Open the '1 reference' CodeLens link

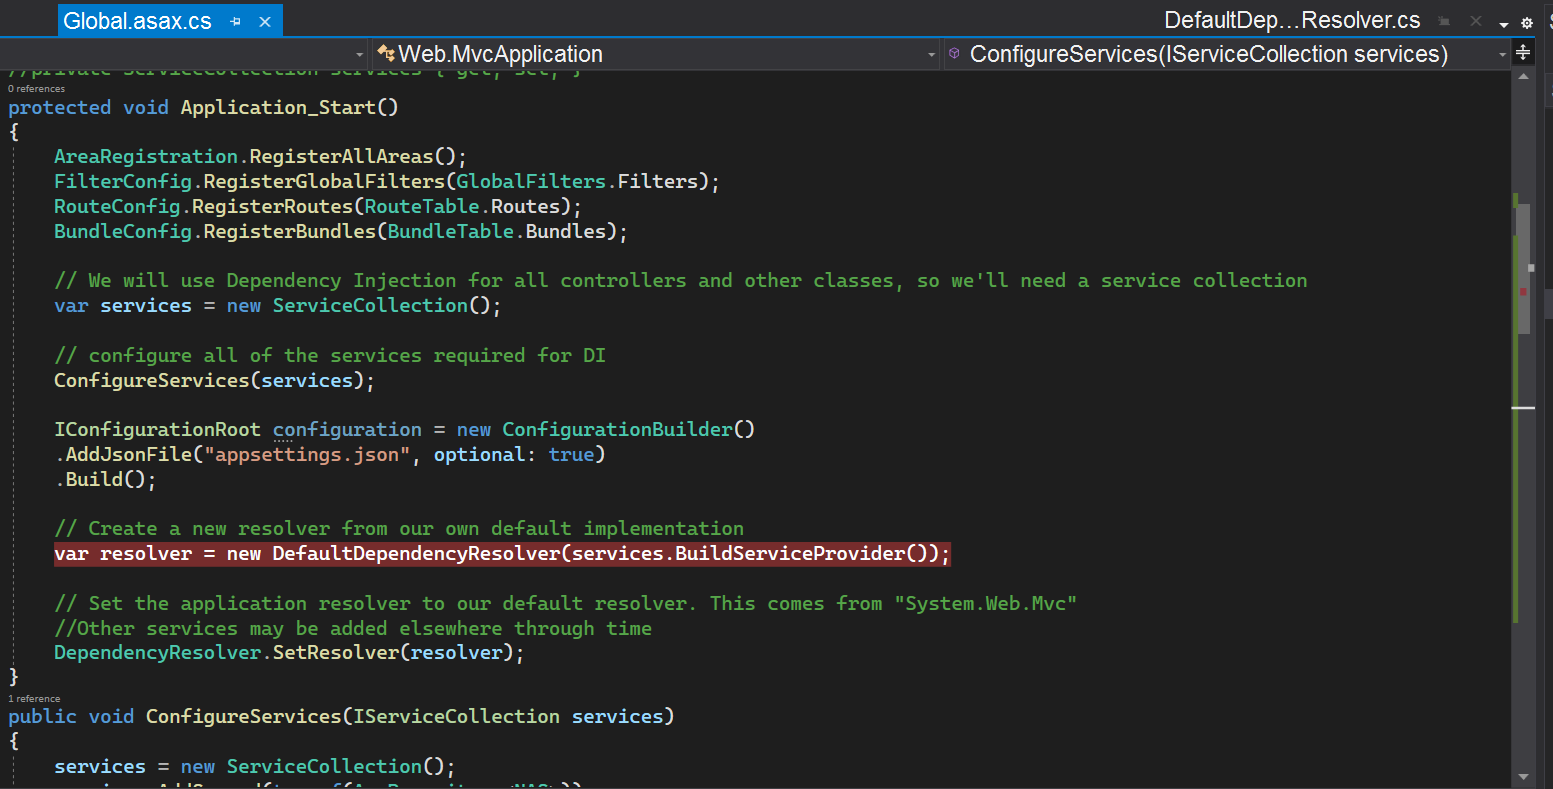pyautogui.click(x=34, y=699)
